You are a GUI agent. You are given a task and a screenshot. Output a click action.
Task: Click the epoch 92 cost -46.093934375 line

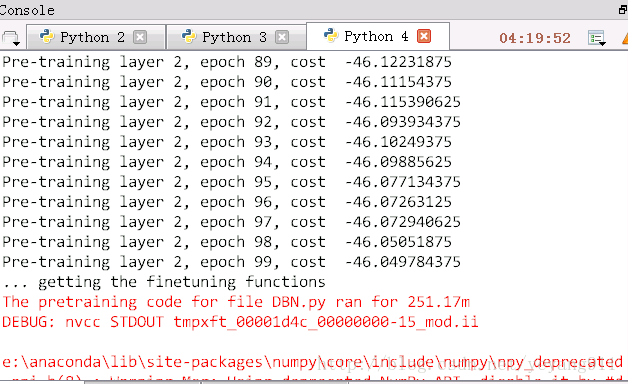coord(231,122)
